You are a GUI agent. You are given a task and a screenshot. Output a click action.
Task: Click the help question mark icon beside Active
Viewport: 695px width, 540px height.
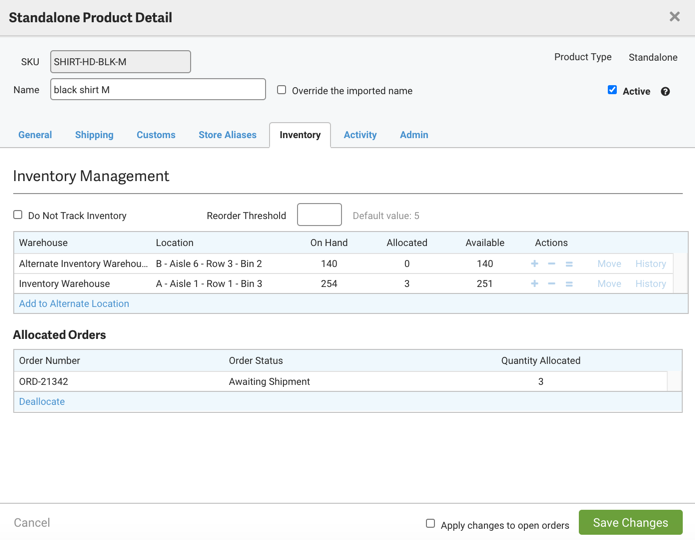pyautogui.click(x=665, y=91)
